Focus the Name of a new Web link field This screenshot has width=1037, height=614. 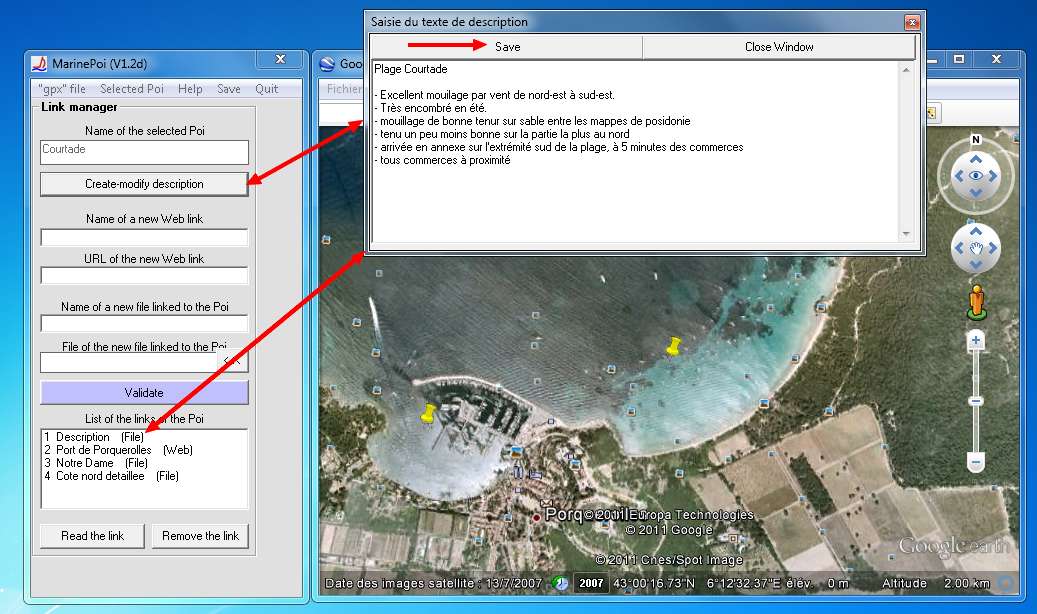pyautogui.click(x=144, y=238)
